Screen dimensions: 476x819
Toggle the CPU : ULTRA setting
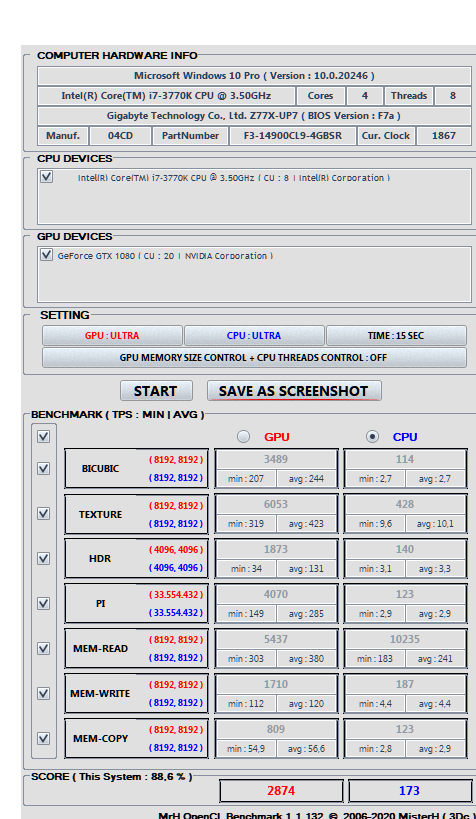pyautogui.click(x=254, y=335)
